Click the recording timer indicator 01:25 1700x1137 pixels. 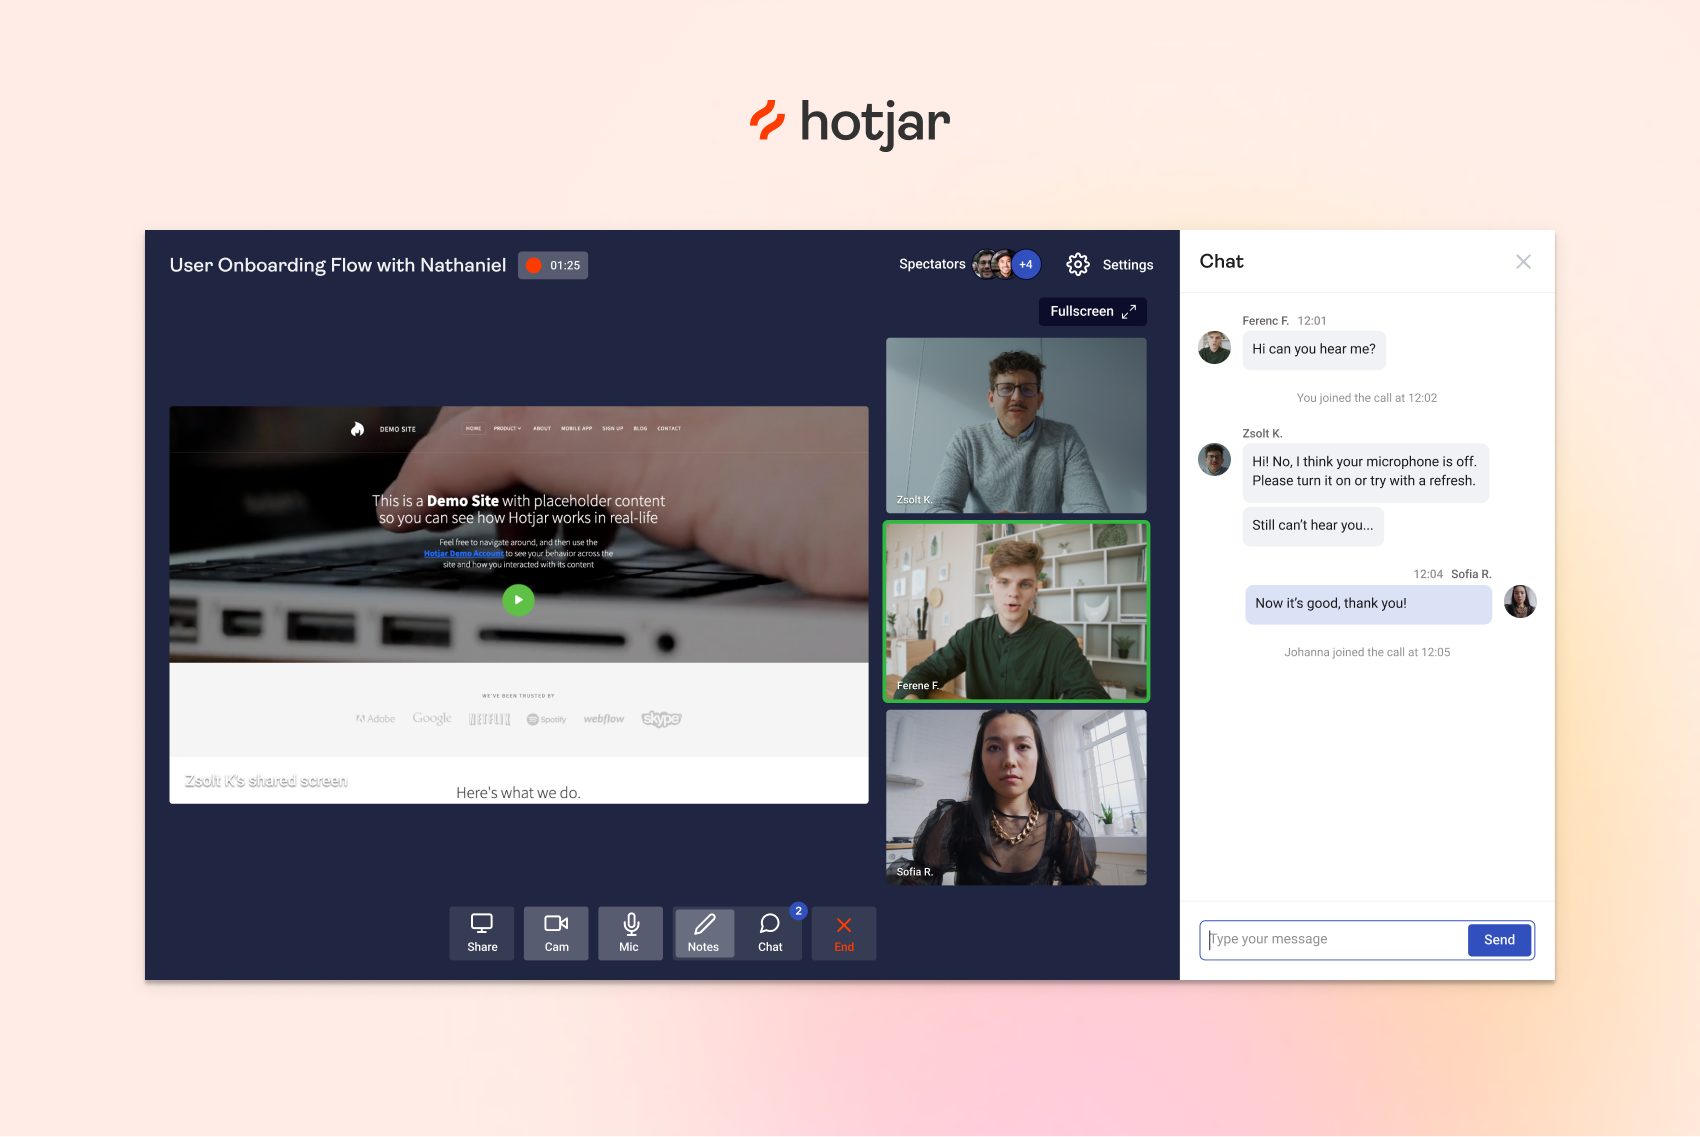coord(553,265)
